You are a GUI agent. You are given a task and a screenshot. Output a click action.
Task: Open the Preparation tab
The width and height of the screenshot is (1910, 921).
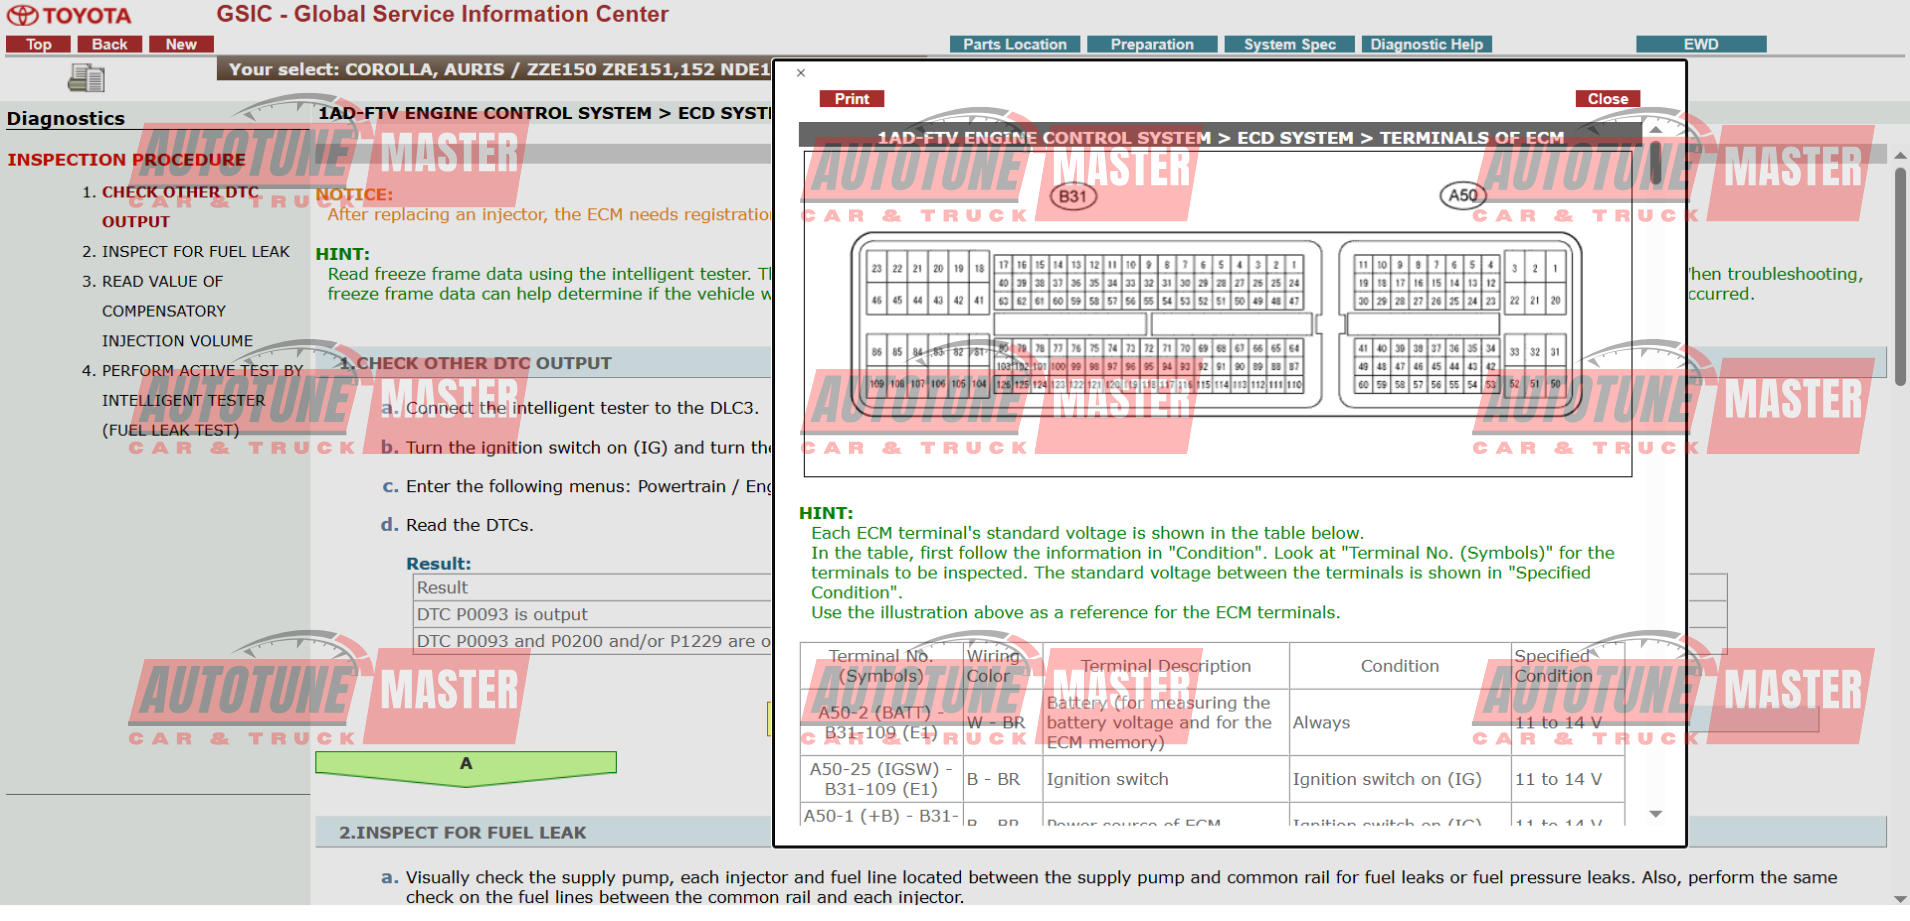coord(1152,44)
